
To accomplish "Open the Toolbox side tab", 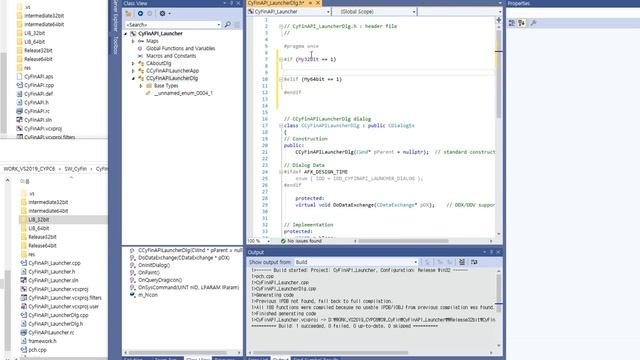I will 115,45.
